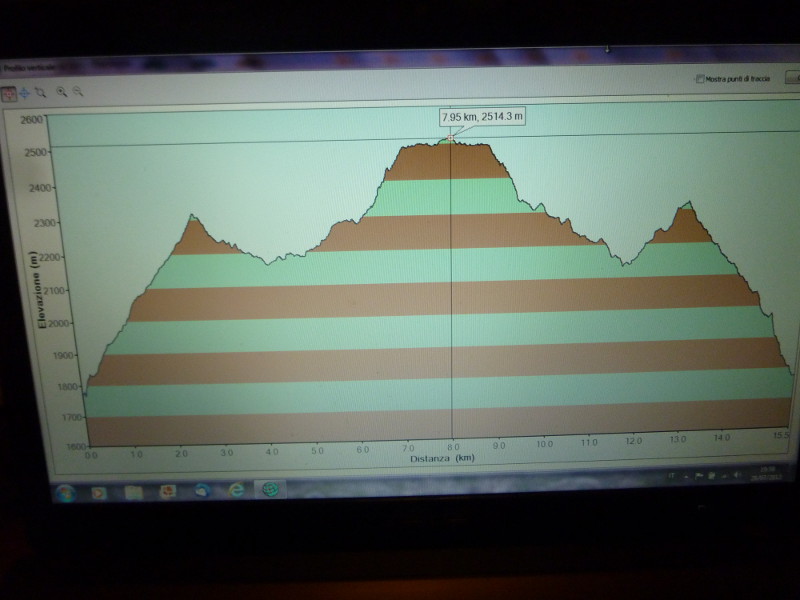Click the zoom in magnifier icon
This screenshot has width=800, height=600.
point(62,92)
